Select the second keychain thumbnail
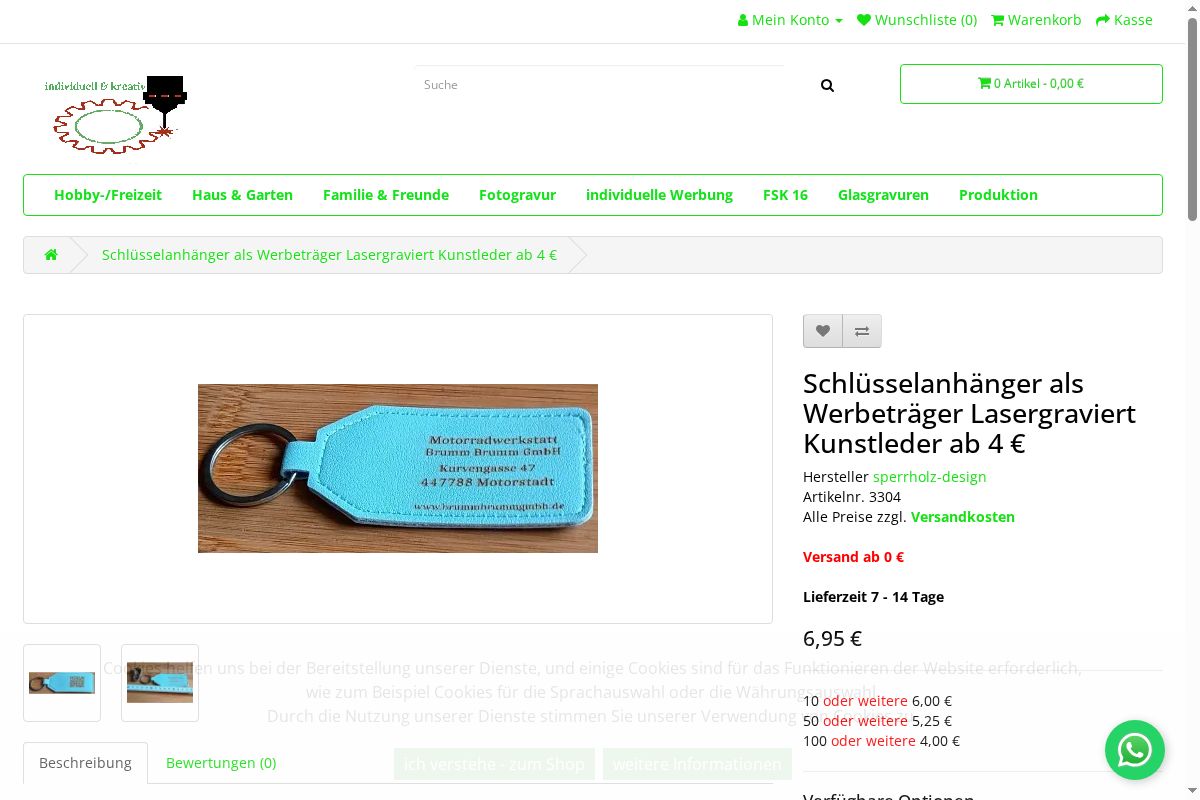Image resolution: width=1200 pixels, height=800 pixels. tap(160, 683)
